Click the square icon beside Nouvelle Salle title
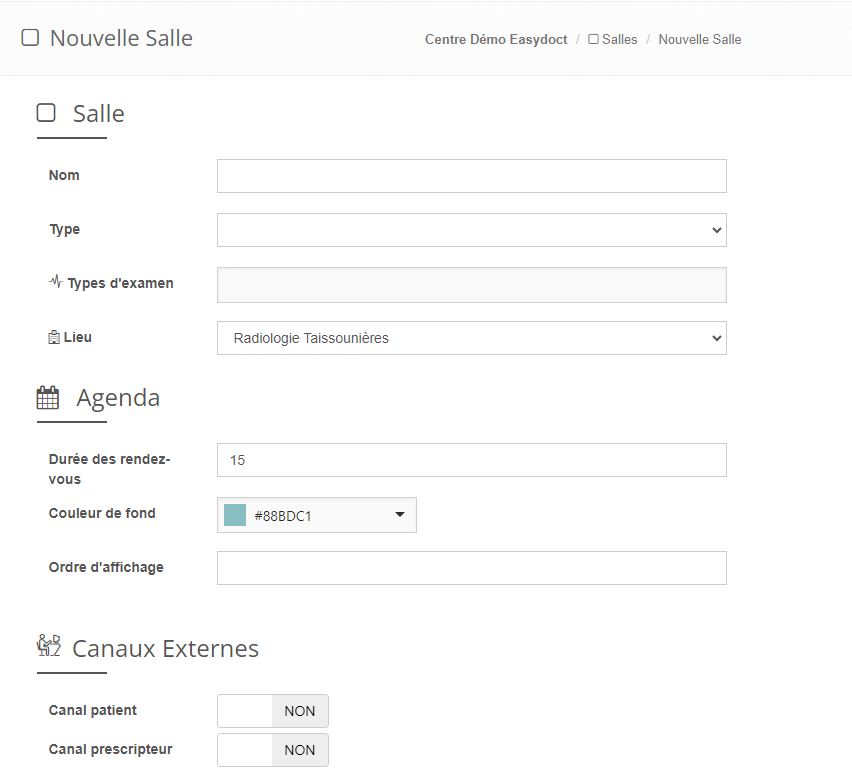 pyautogui.click(x=30, y=38)
